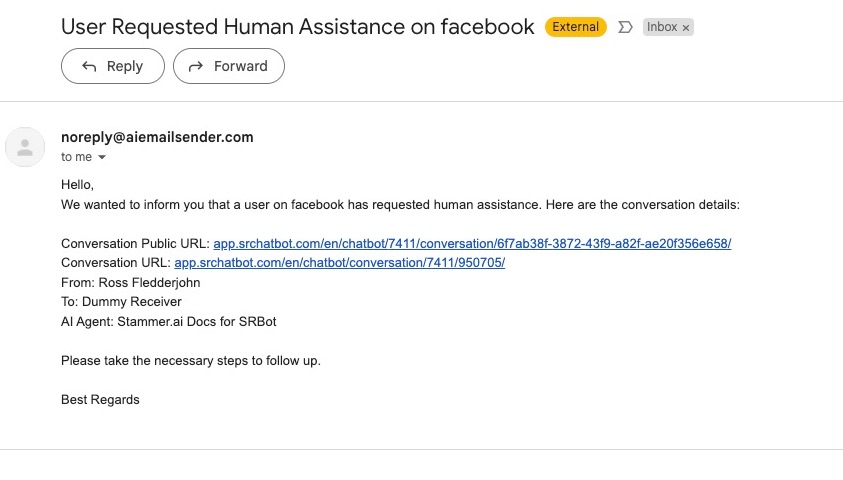Toggle the importance marker beside External

625,27
